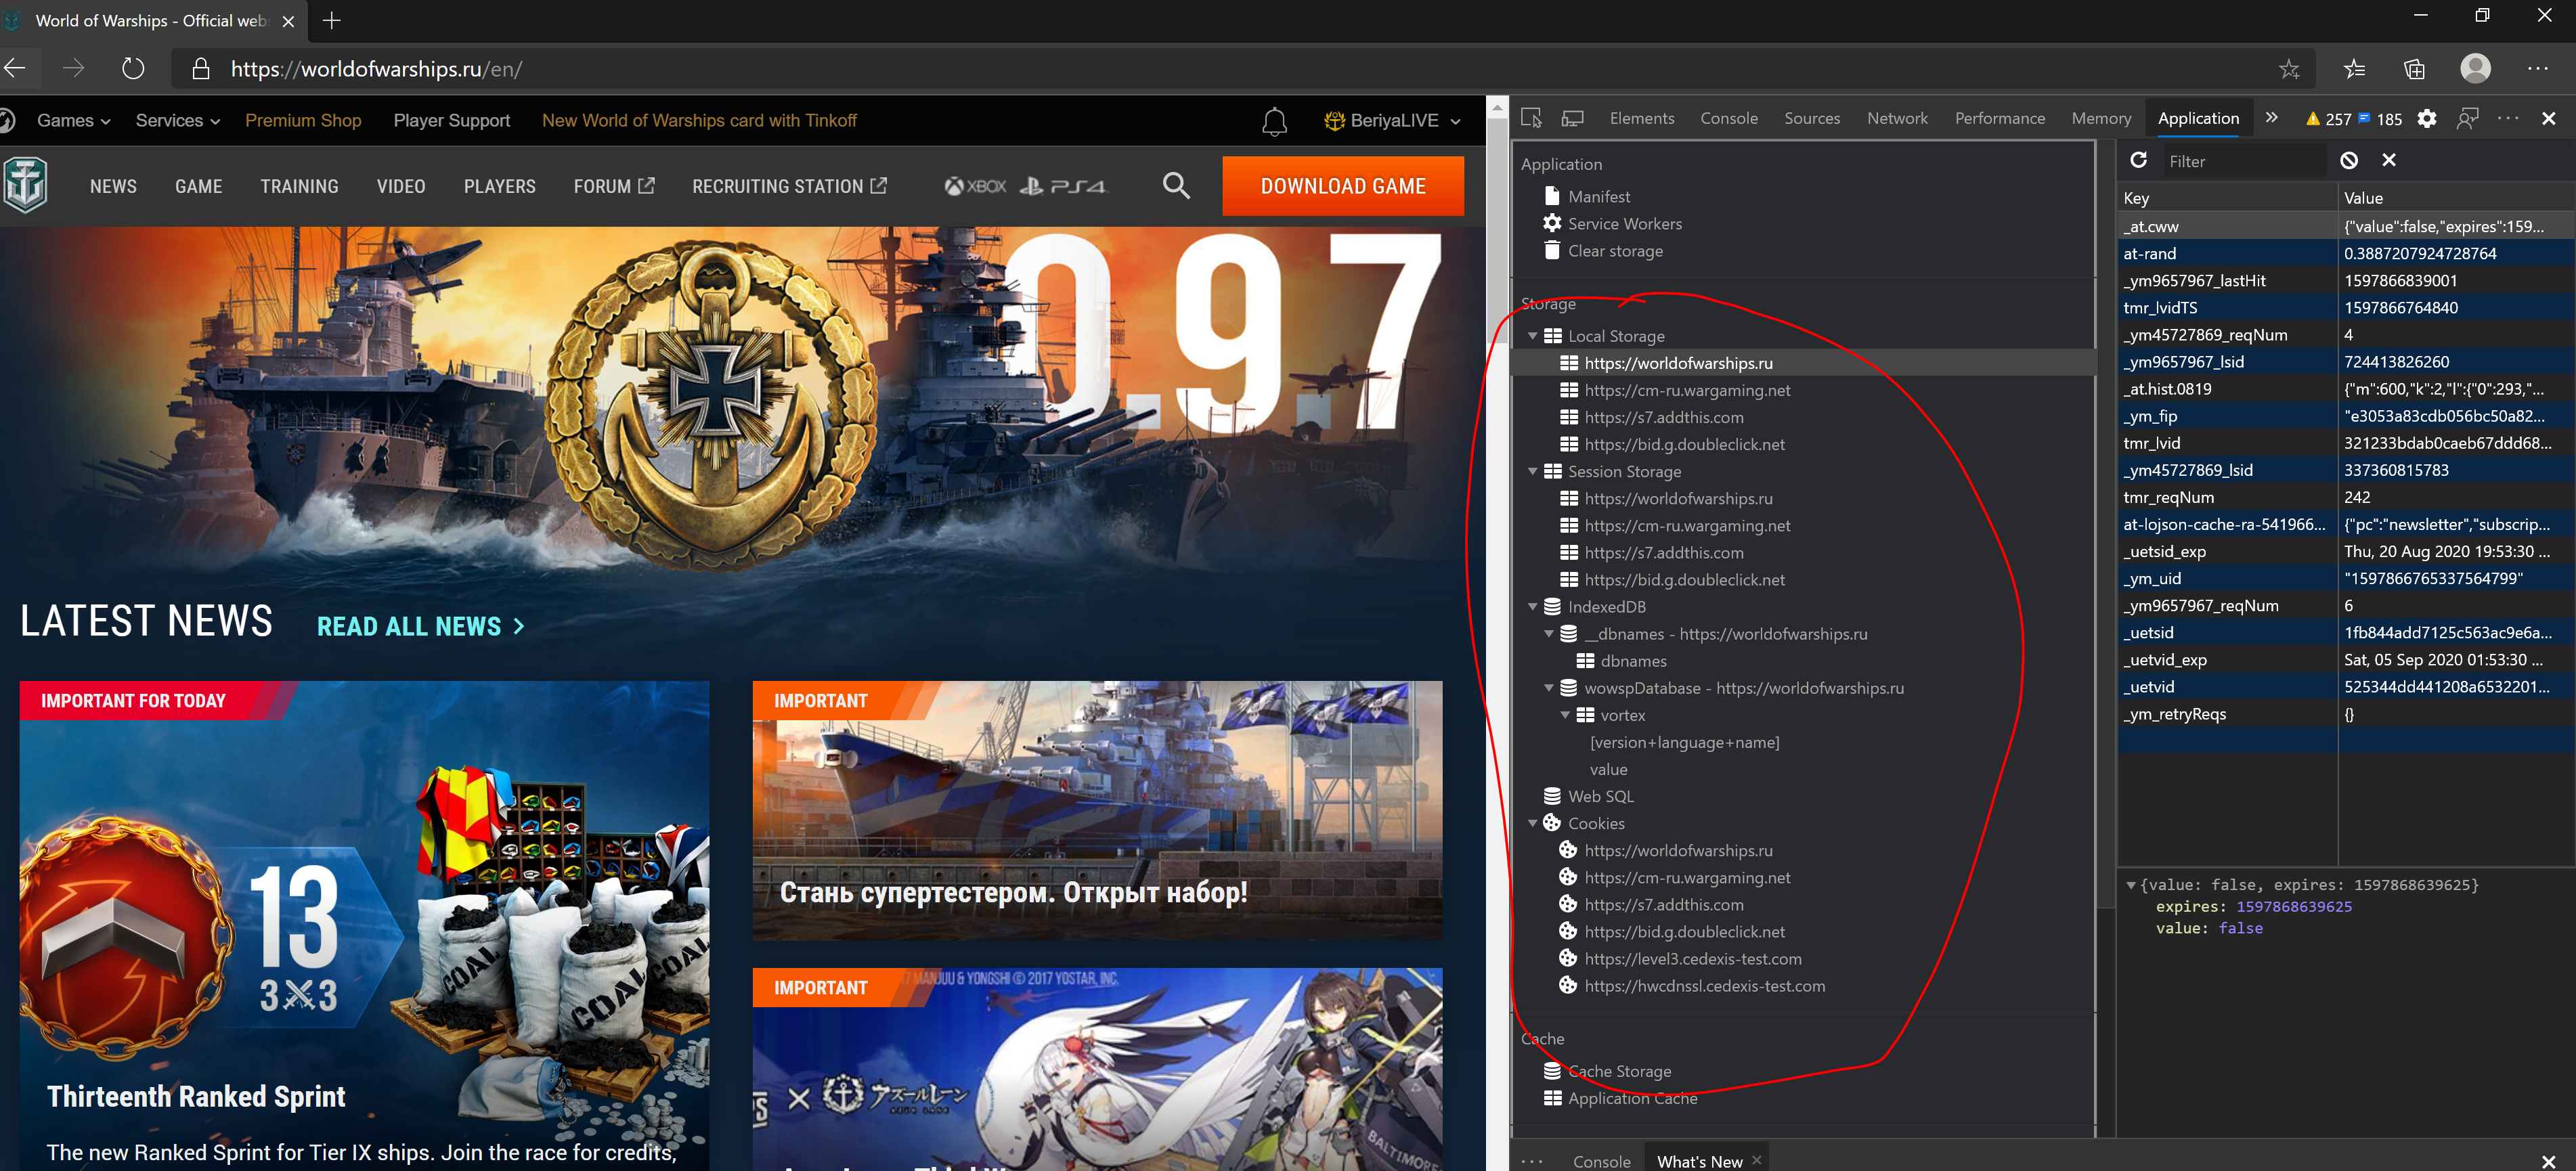Open site search magnifier icon
2576x1171 pixels.
click(x=1176, y=185)
